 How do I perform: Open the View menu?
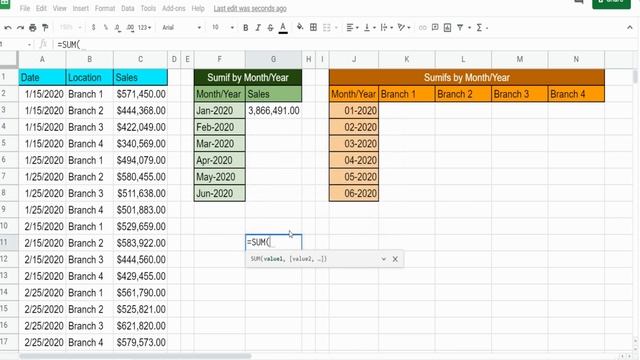pyautogui.click(x=60, y=8)
